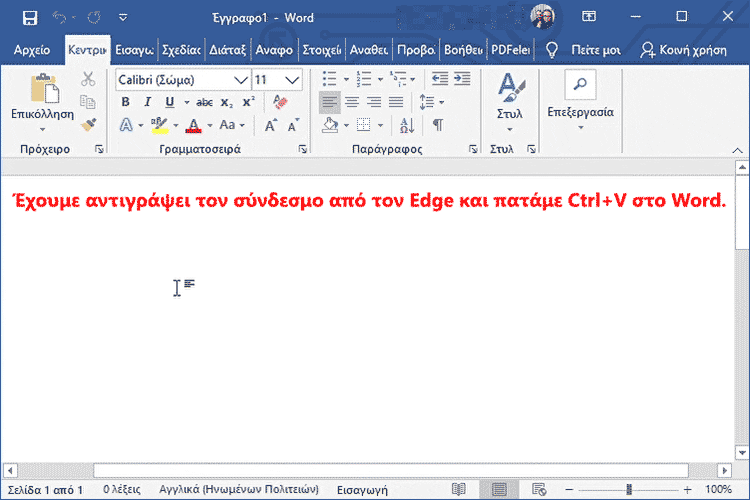Image resolution: width=750 pixels, height=500 pixels.
Task: Increase paragraph indent
Action: pos(462,78)
